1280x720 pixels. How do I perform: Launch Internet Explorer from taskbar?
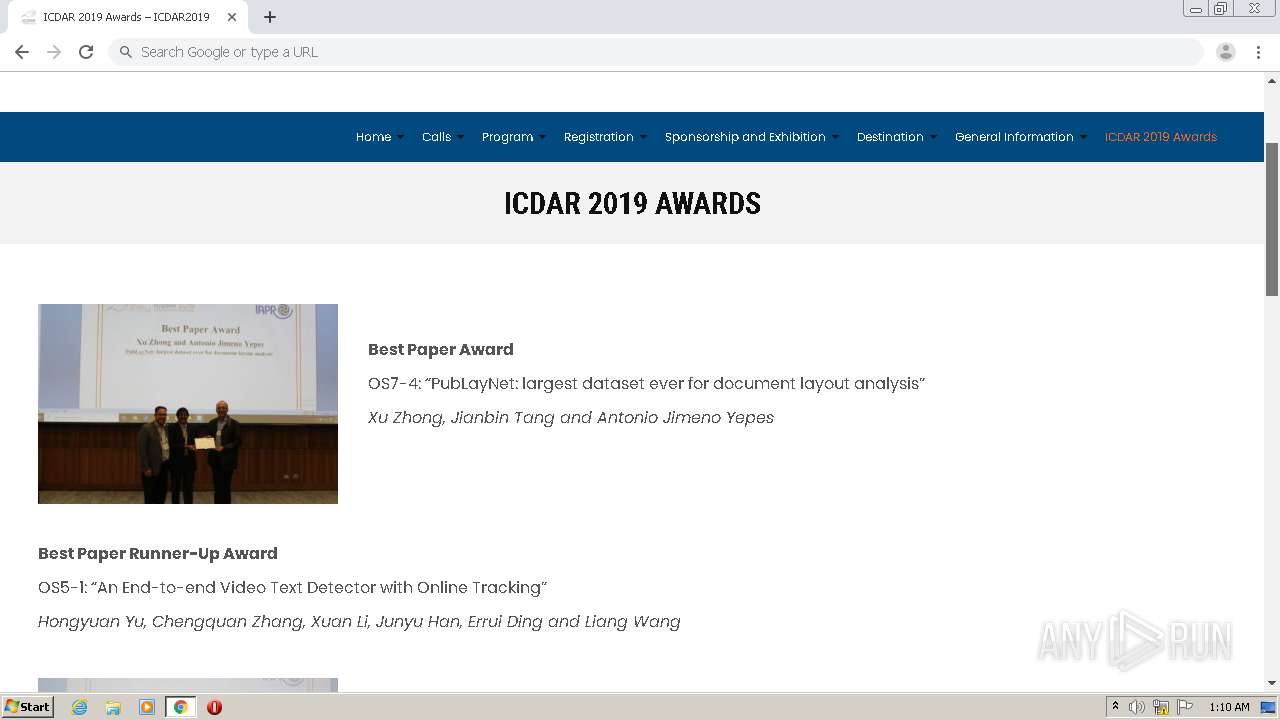(79, 707)
